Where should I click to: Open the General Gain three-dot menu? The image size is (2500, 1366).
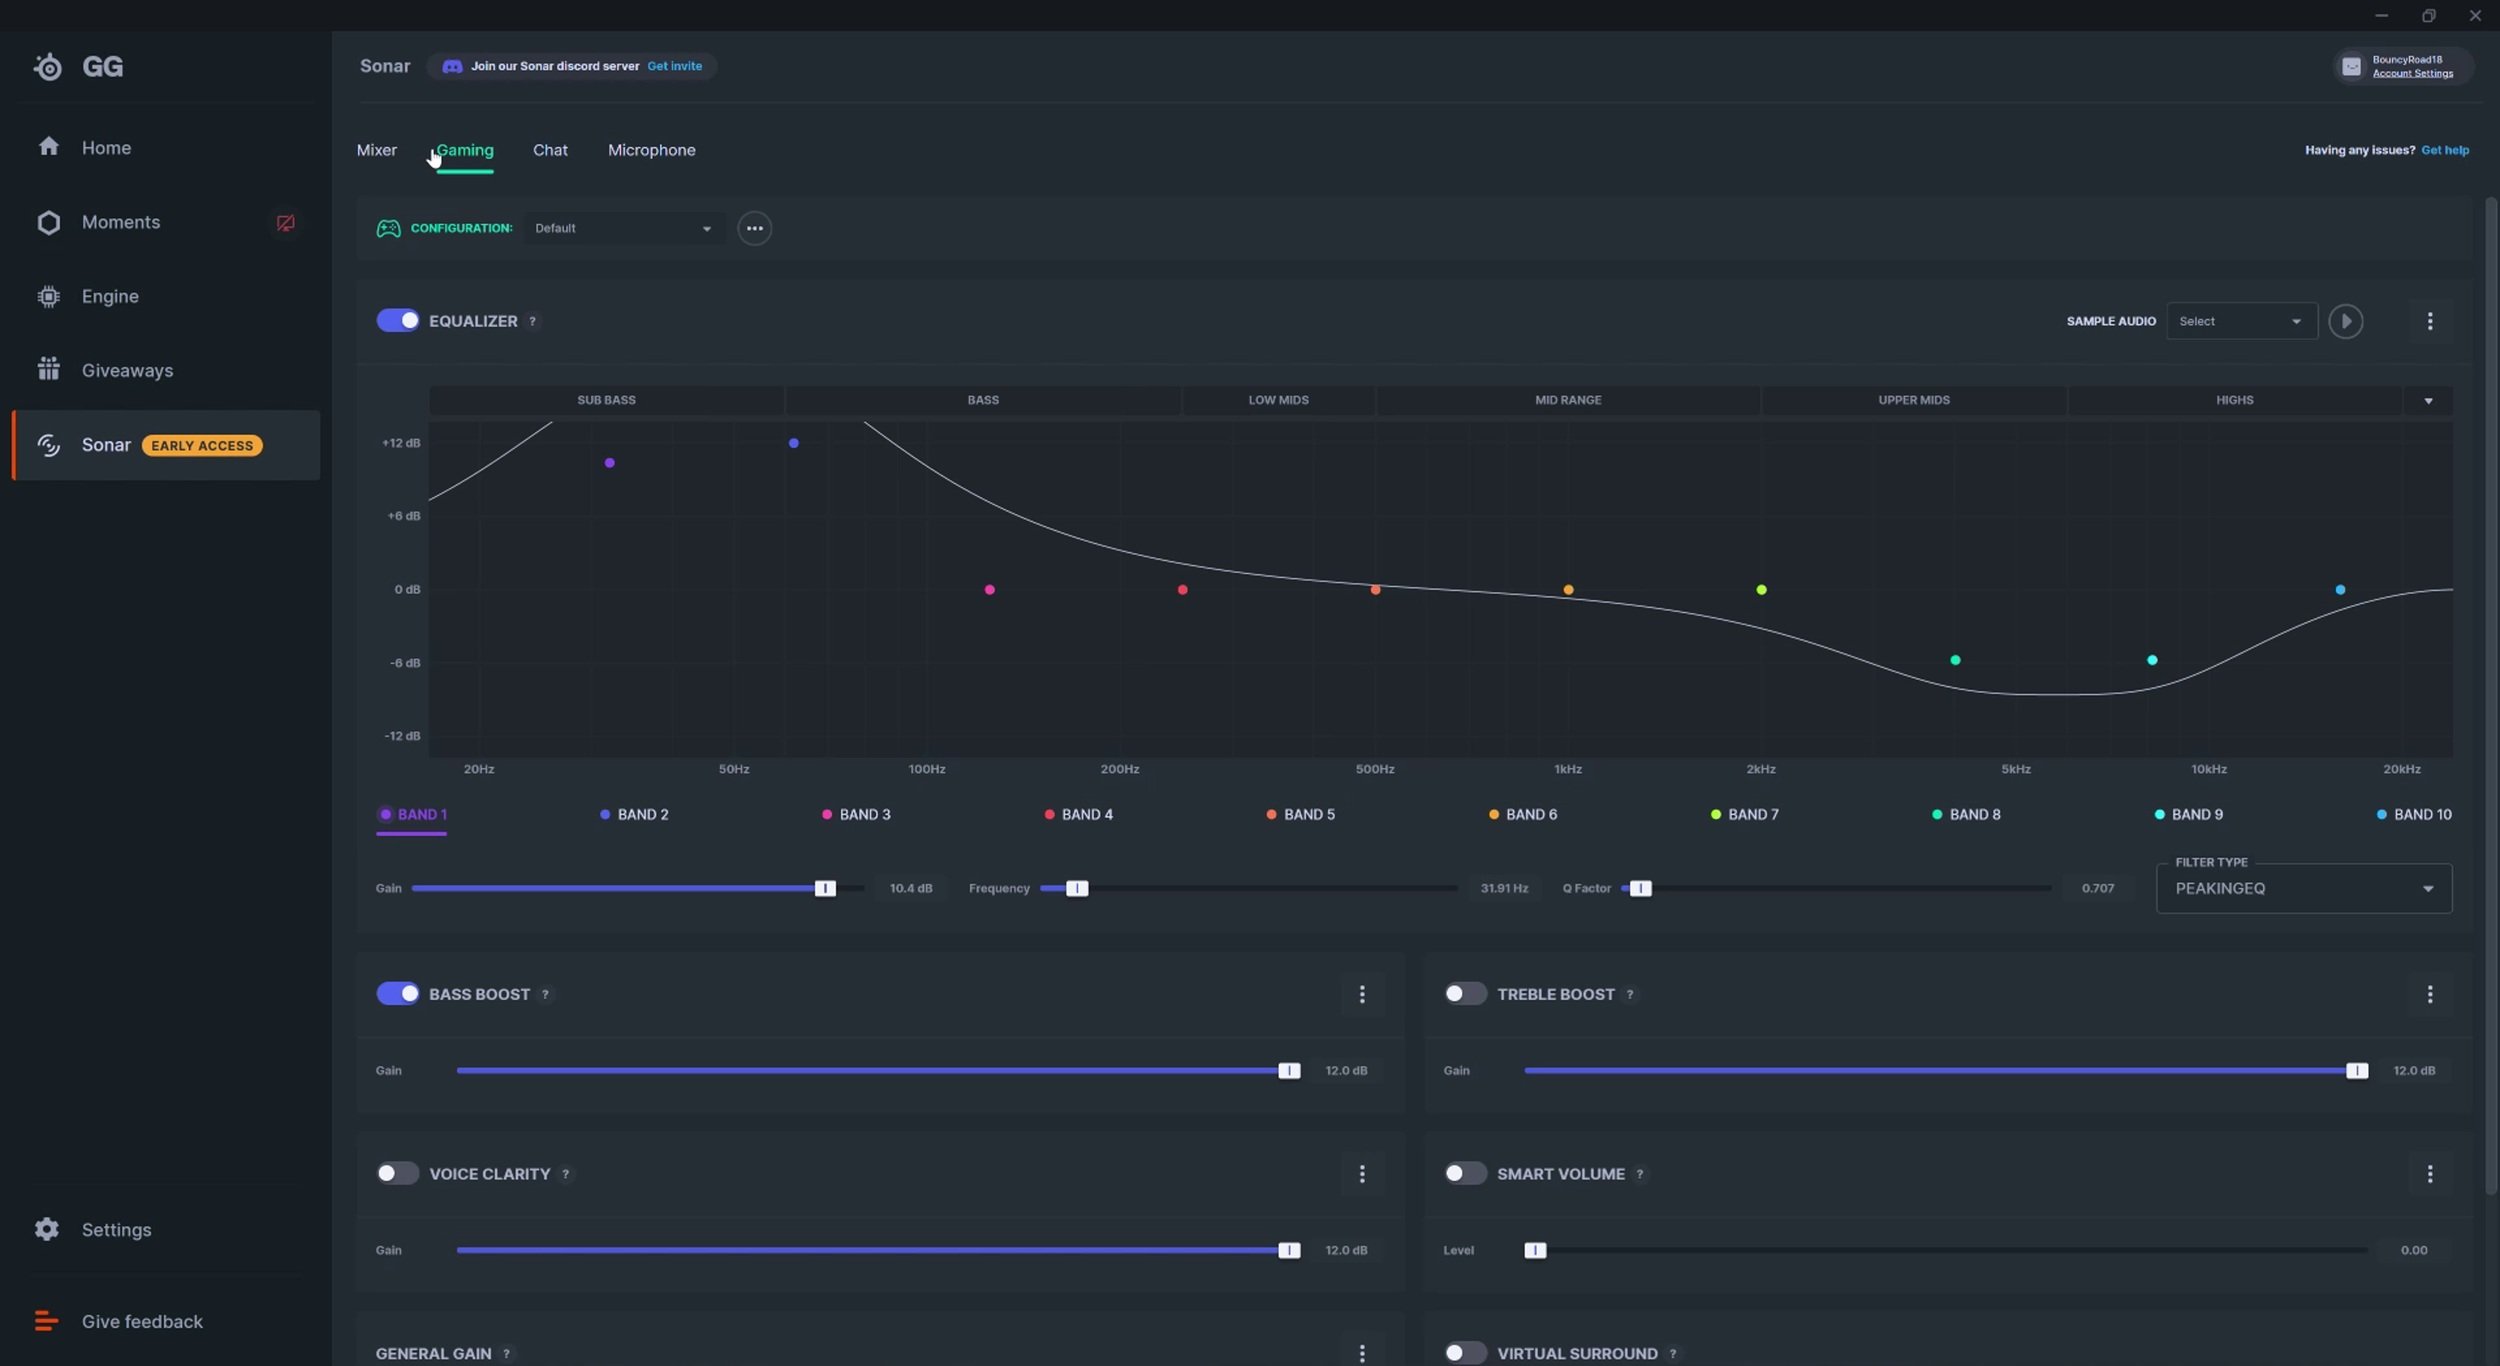pos(1361,1353)
